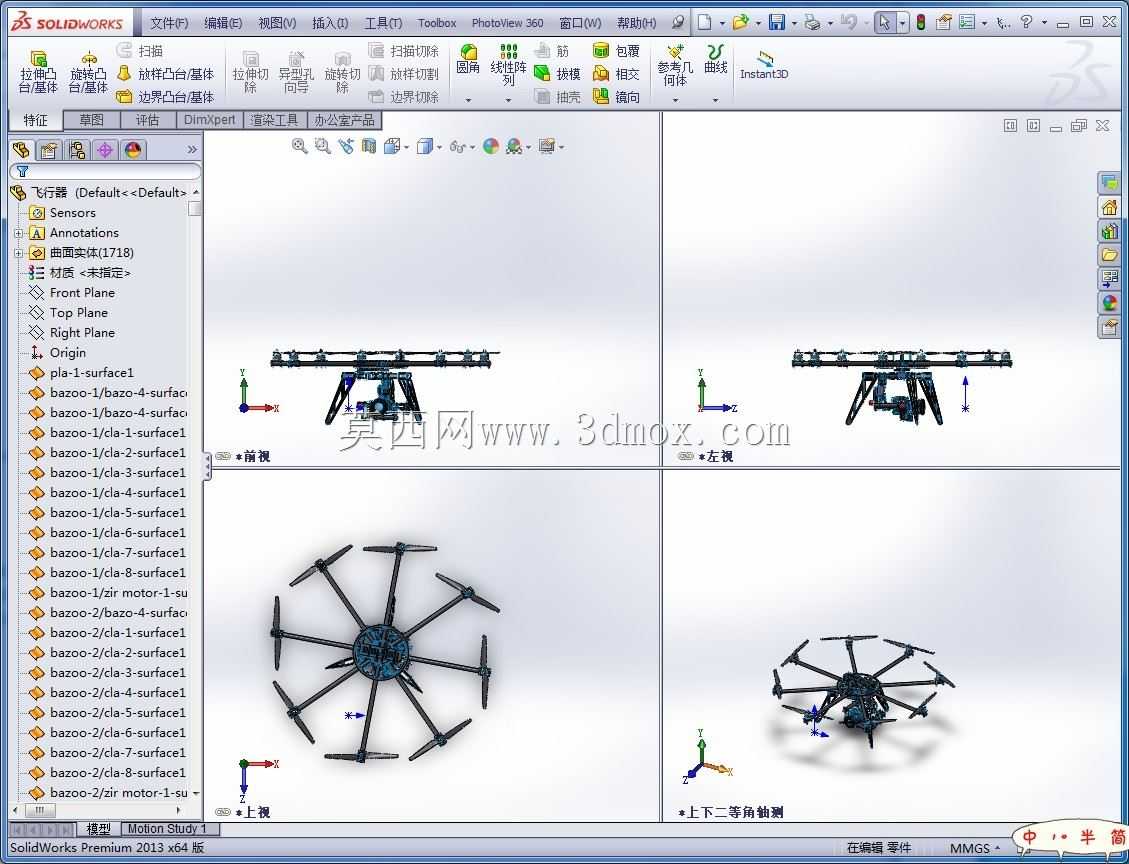Open the 插入(I) menu
The width and height of the screenshot is (1129, 864).
[330, 23]
